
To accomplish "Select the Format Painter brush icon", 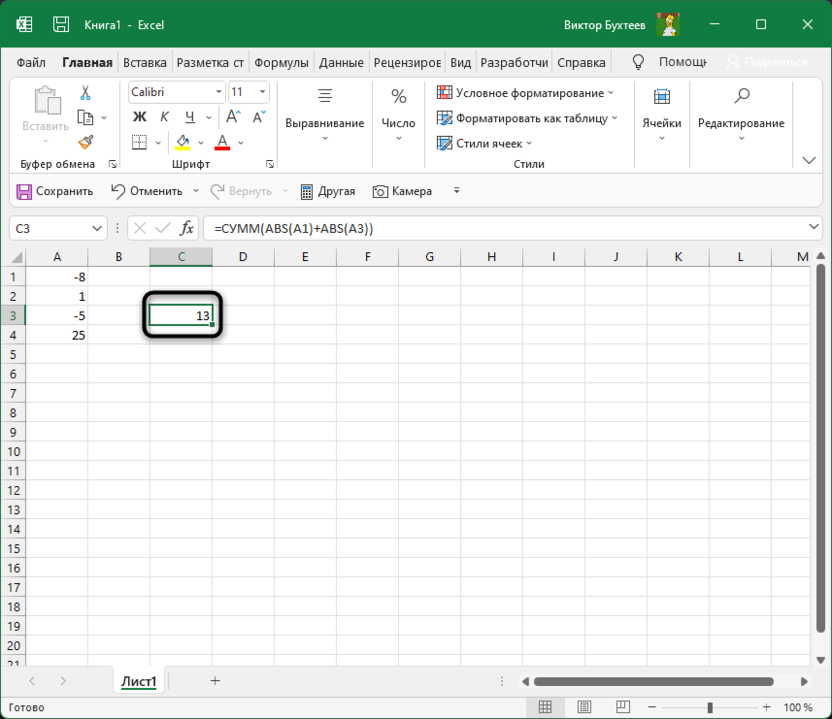I will (85, 142).
